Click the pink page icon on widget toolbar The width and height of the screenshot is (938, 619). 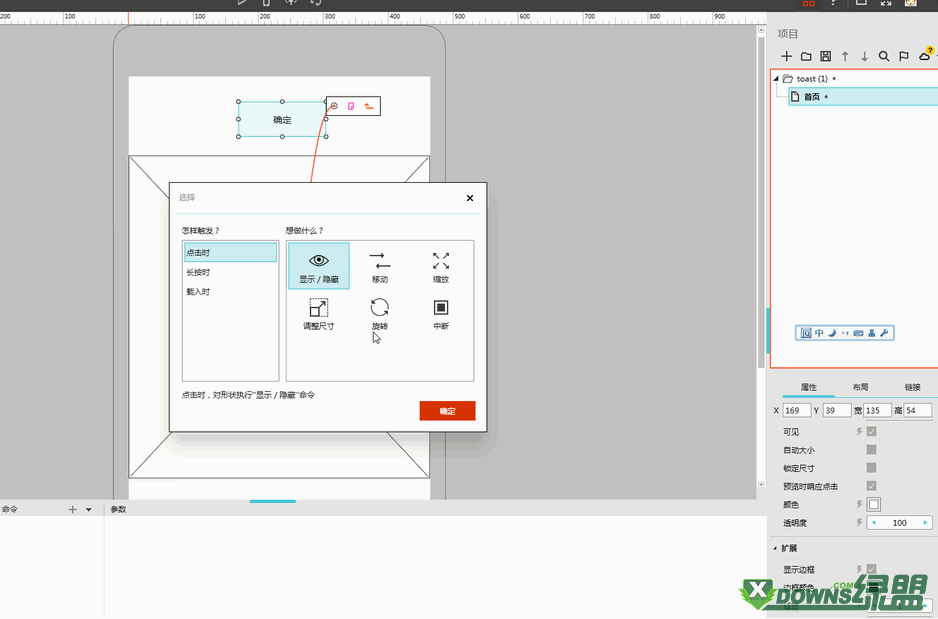[351, 106]
